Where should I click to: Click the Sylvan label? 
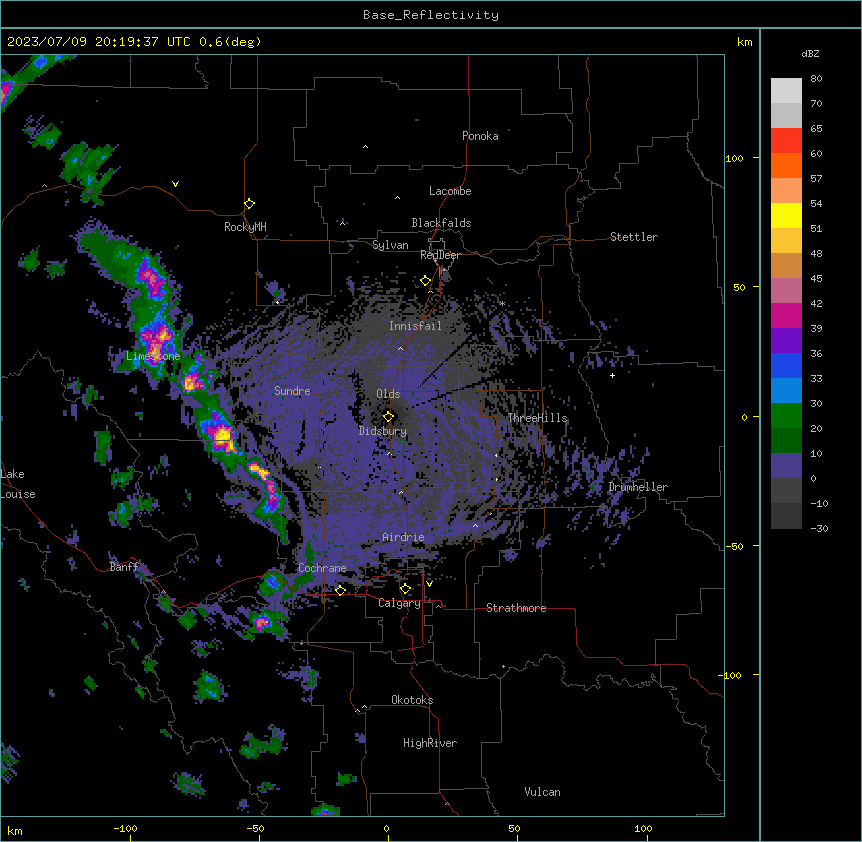coord(390,245)
